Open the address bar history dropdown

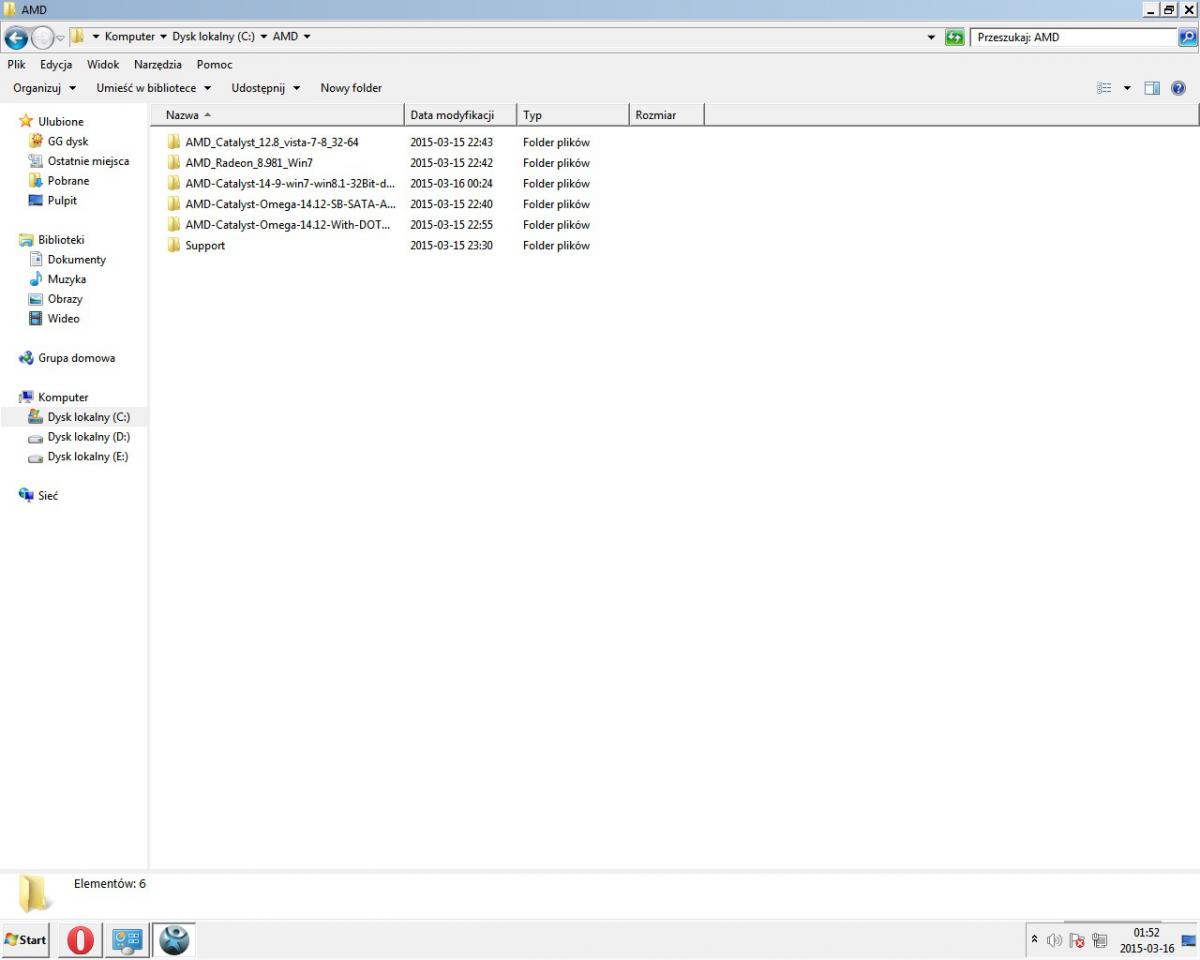(932, 37)
